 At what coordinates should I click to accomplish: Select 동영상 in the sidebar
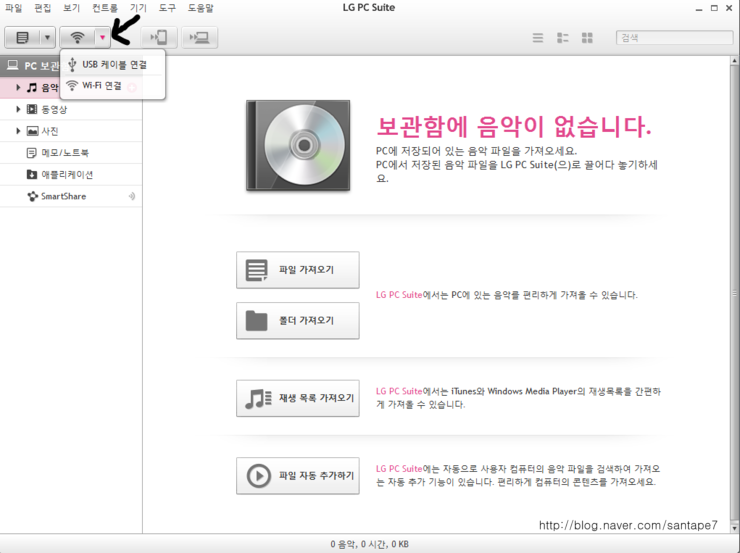pyautogui.click(x=71, y=109)
